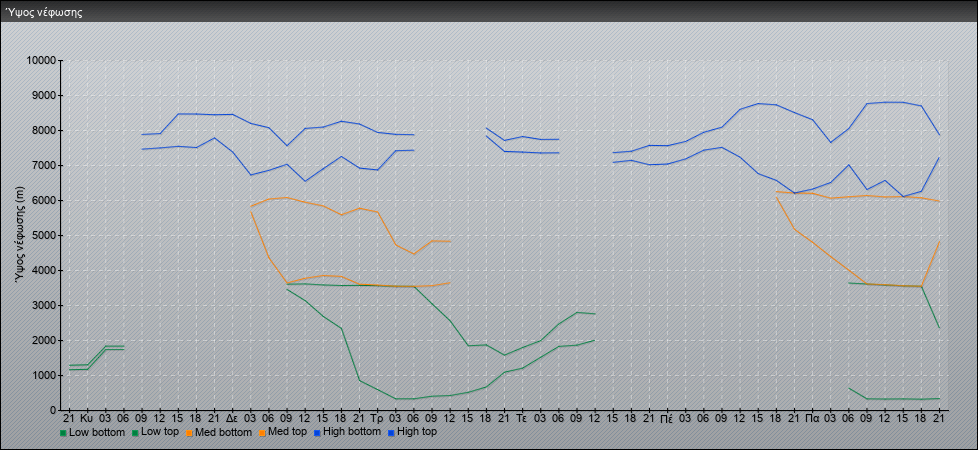Click the 10000 value on the height axis
Viewport: 978px width, 450px height.
[42, 61]
